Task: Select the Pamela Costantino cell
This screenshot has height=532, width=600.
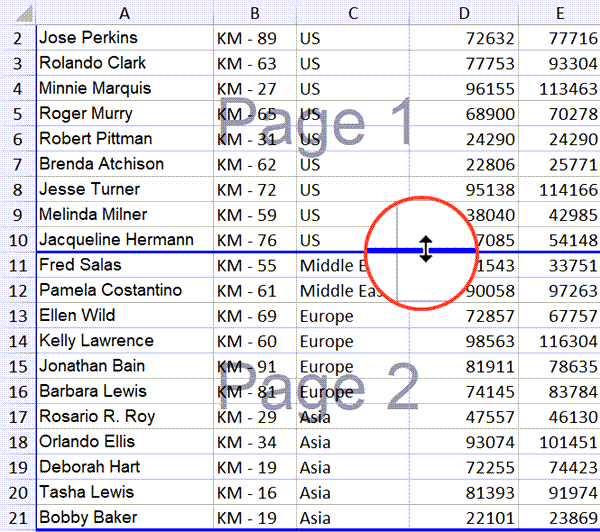Action: 124,291
